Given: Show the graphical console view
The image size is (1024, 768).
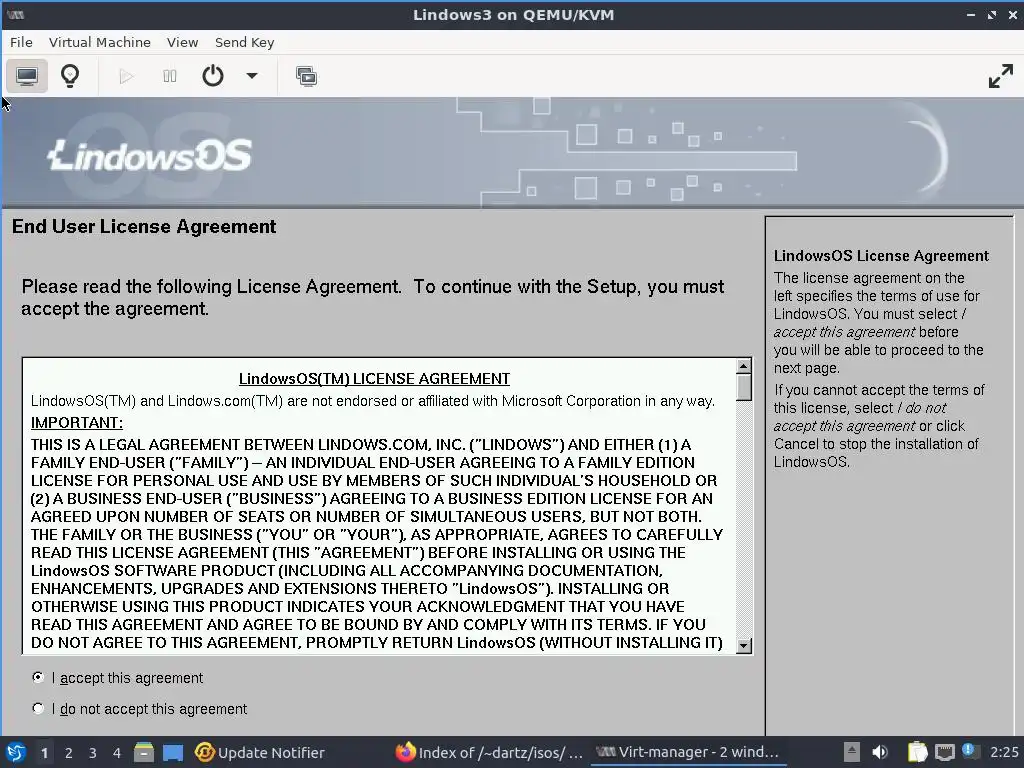Looking at the screenshot, I should tap(27, 76).
